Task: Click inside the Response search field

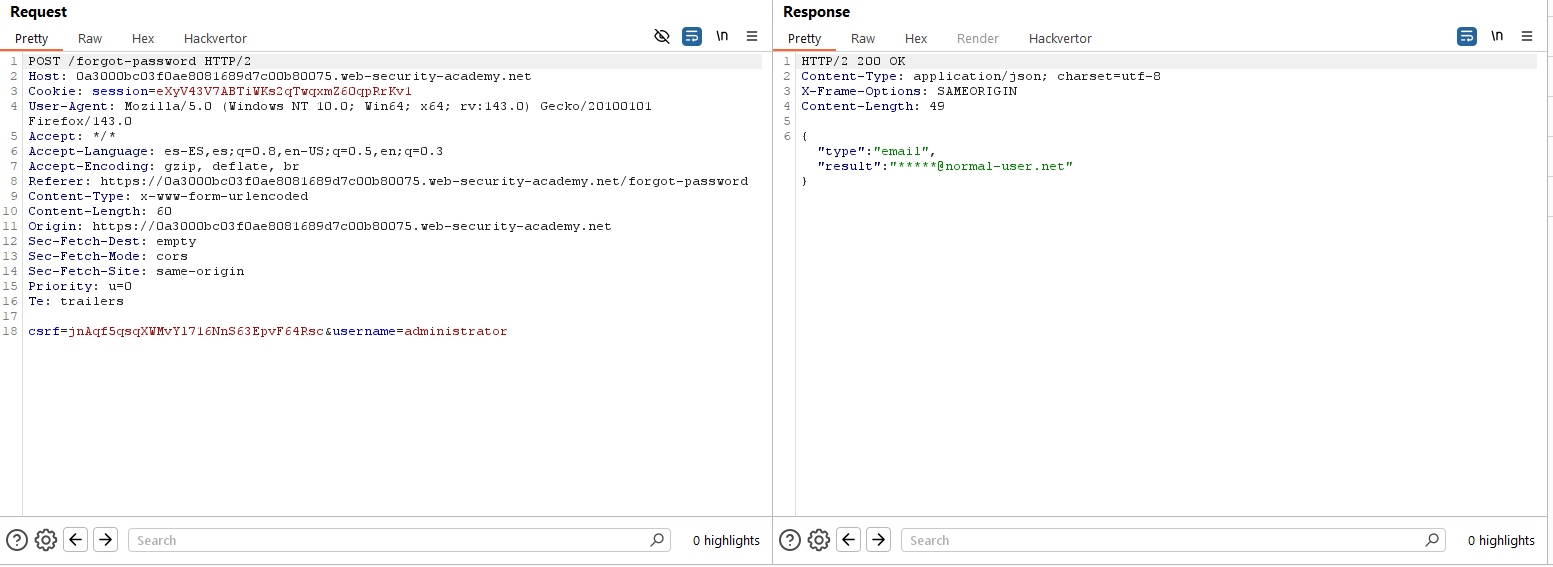Action: click(x=1165, y=540)
